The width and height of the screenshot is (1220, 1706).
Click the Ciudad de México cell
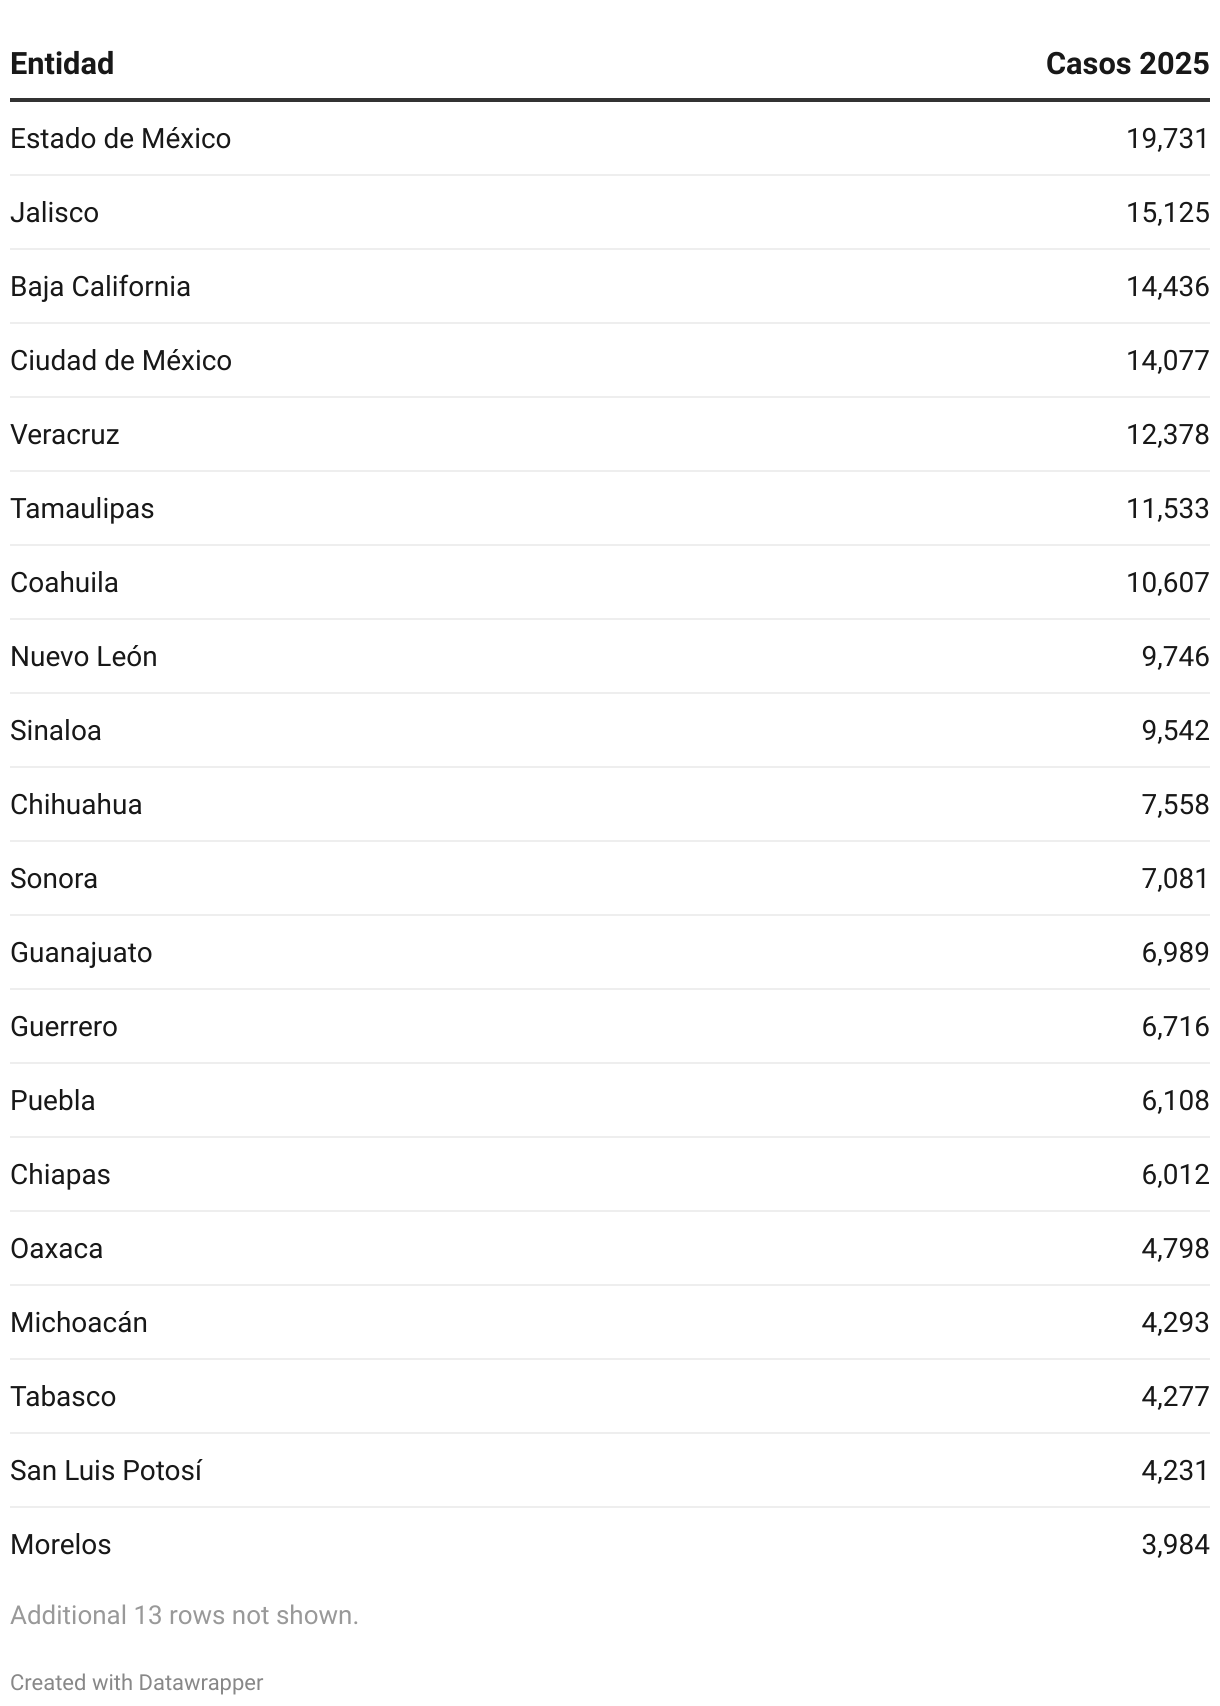coord(121,361)
